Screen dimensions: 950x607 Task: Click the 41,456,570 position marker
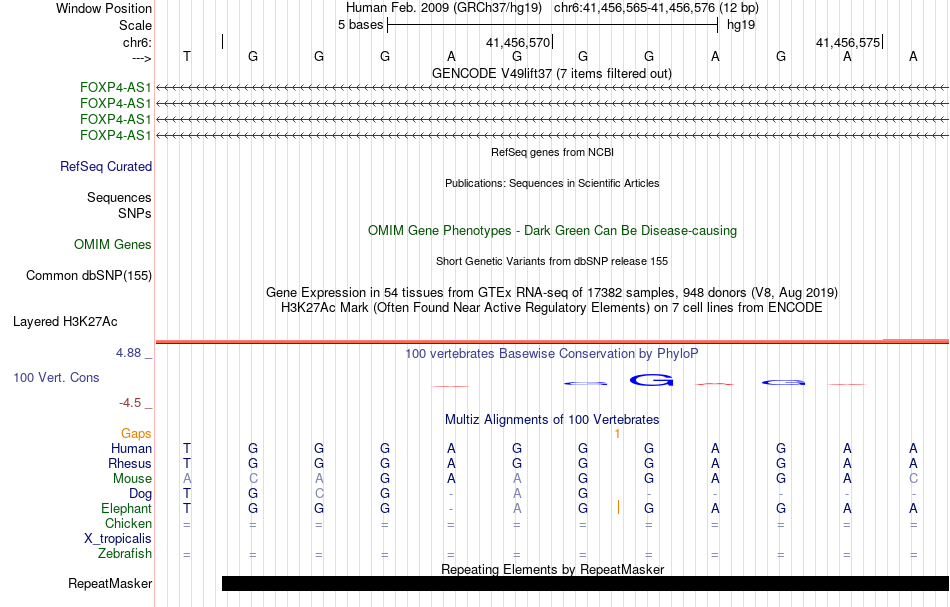pyautogui.click(x=518, y=42)
